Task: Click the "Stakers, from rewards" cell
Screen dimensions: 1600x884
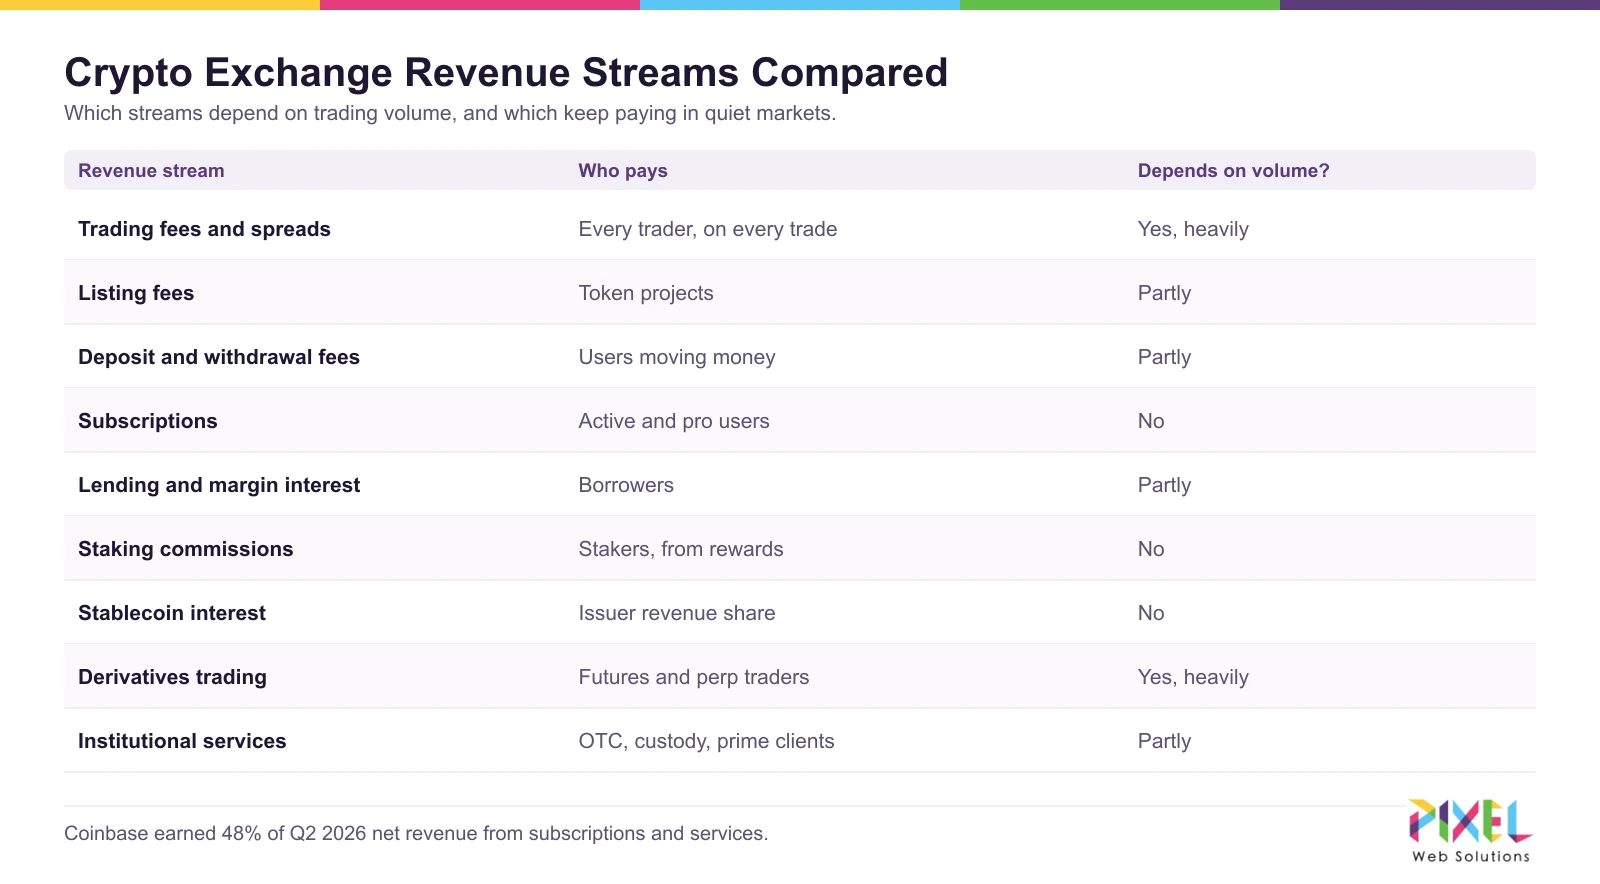Action: 681,549
